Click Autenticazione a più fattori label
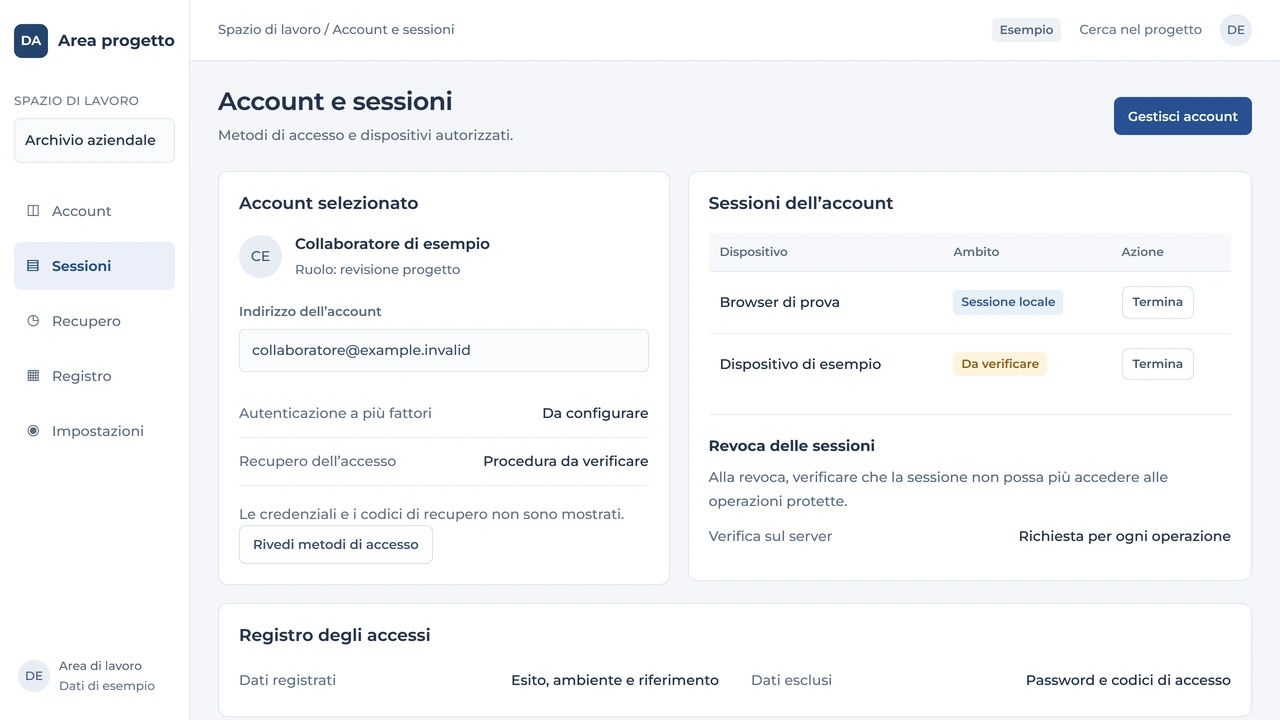This screenshot has height=720, width=1280. pos(335,413)
